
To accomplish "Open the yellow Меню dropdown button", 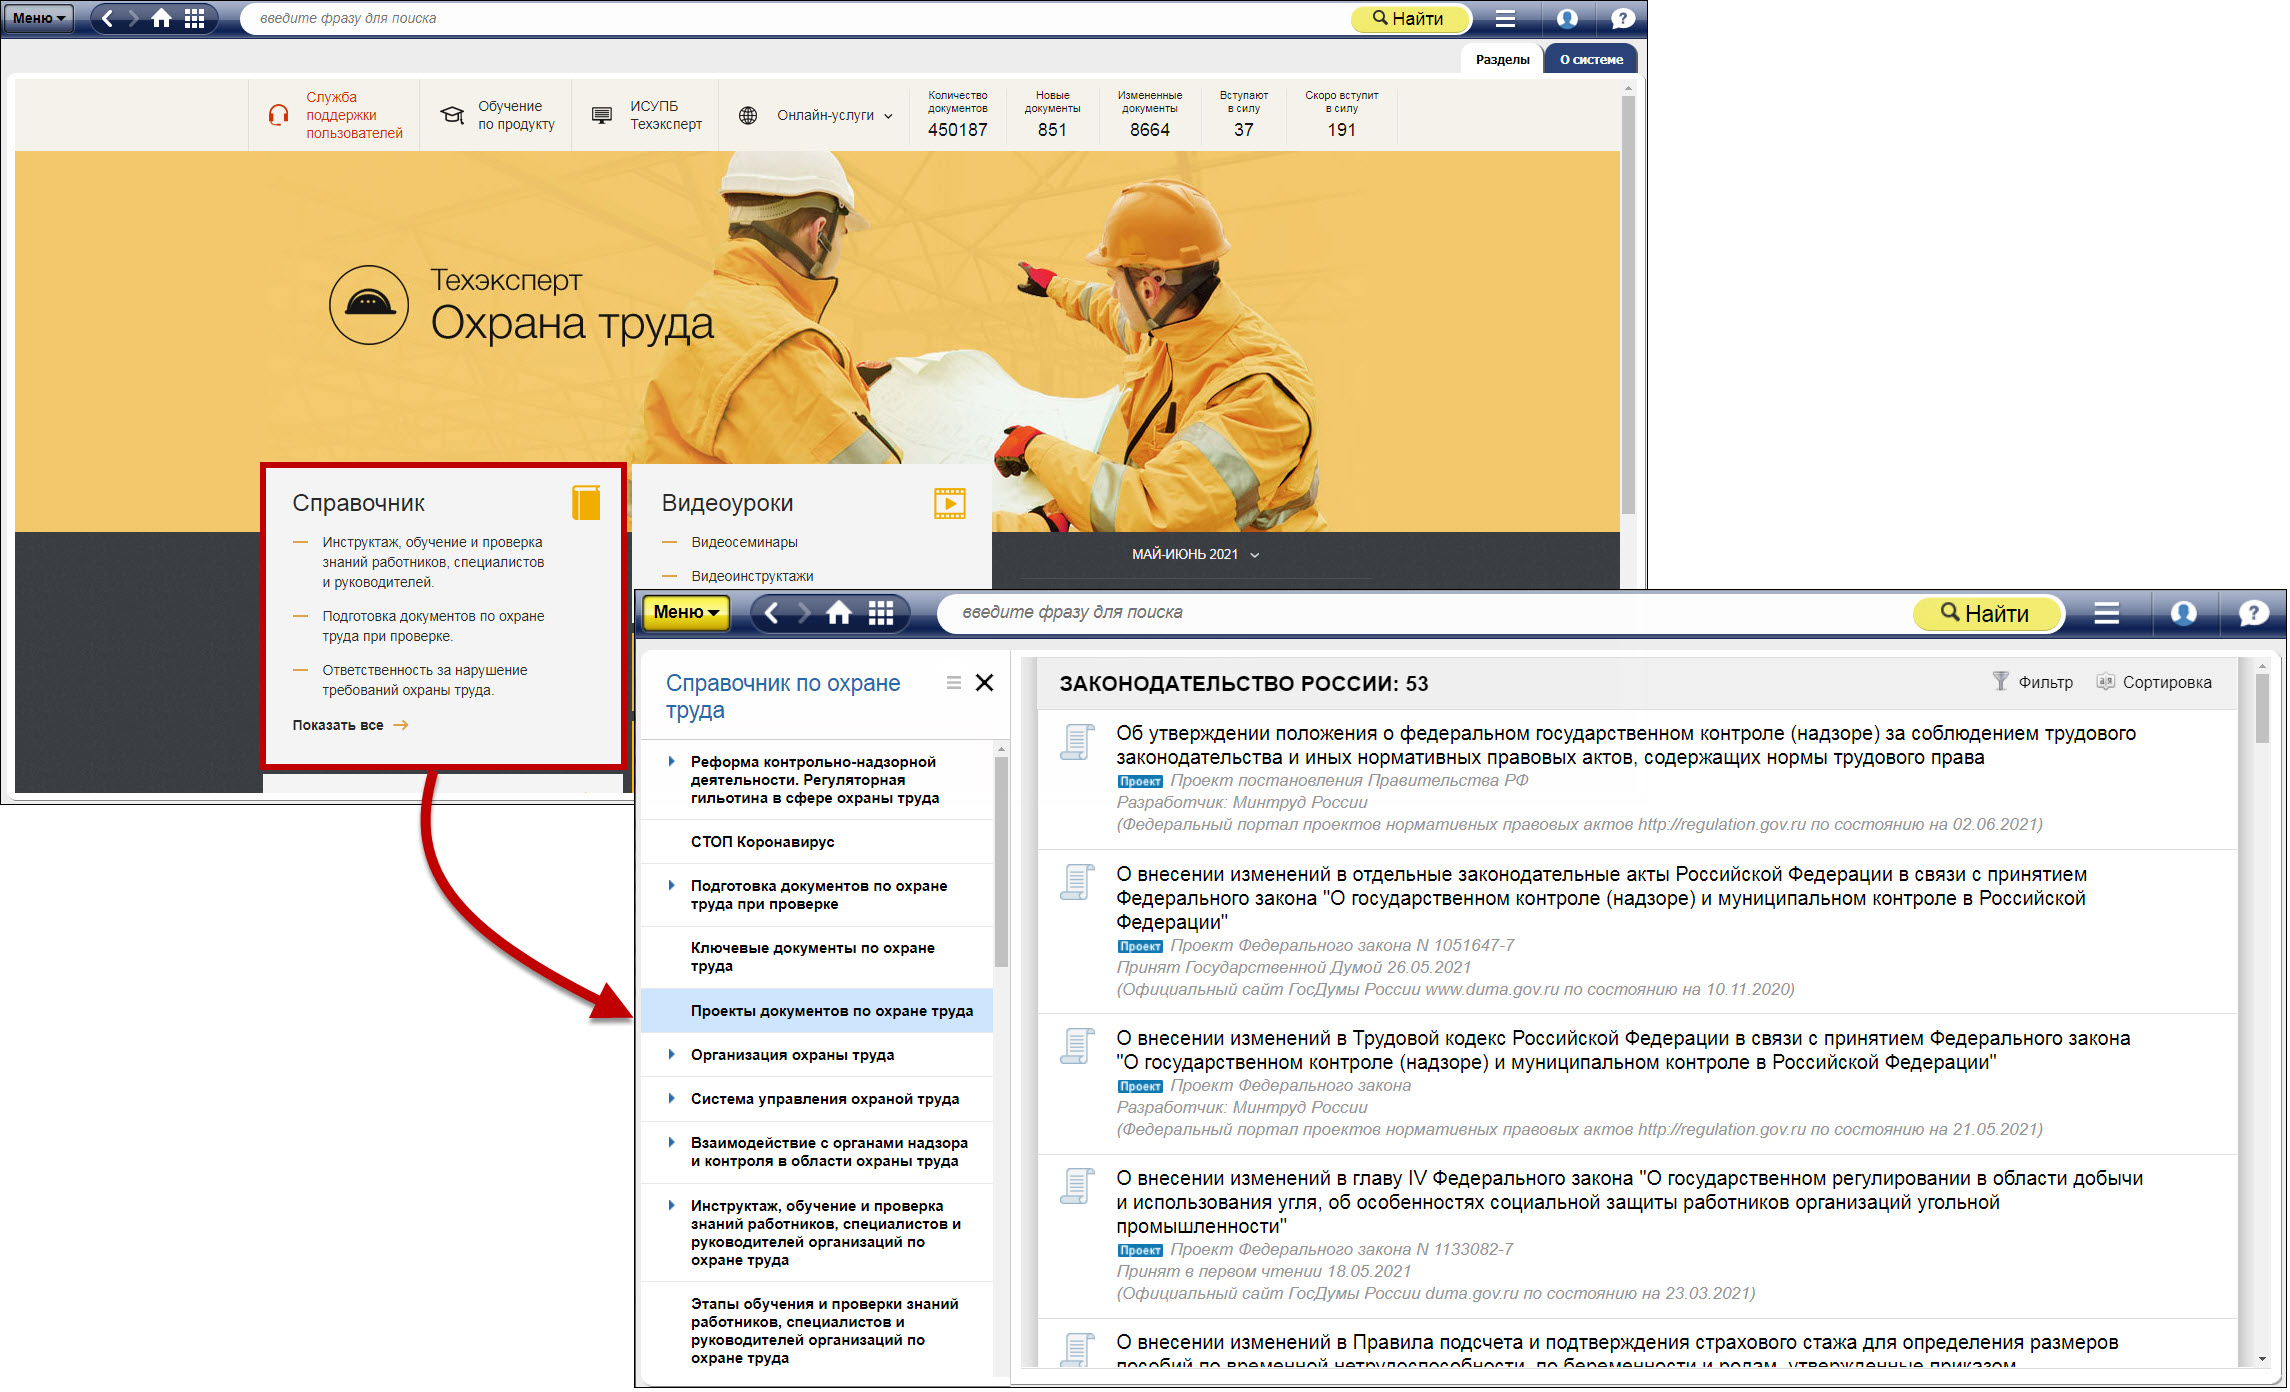I will tap(686, 613).
